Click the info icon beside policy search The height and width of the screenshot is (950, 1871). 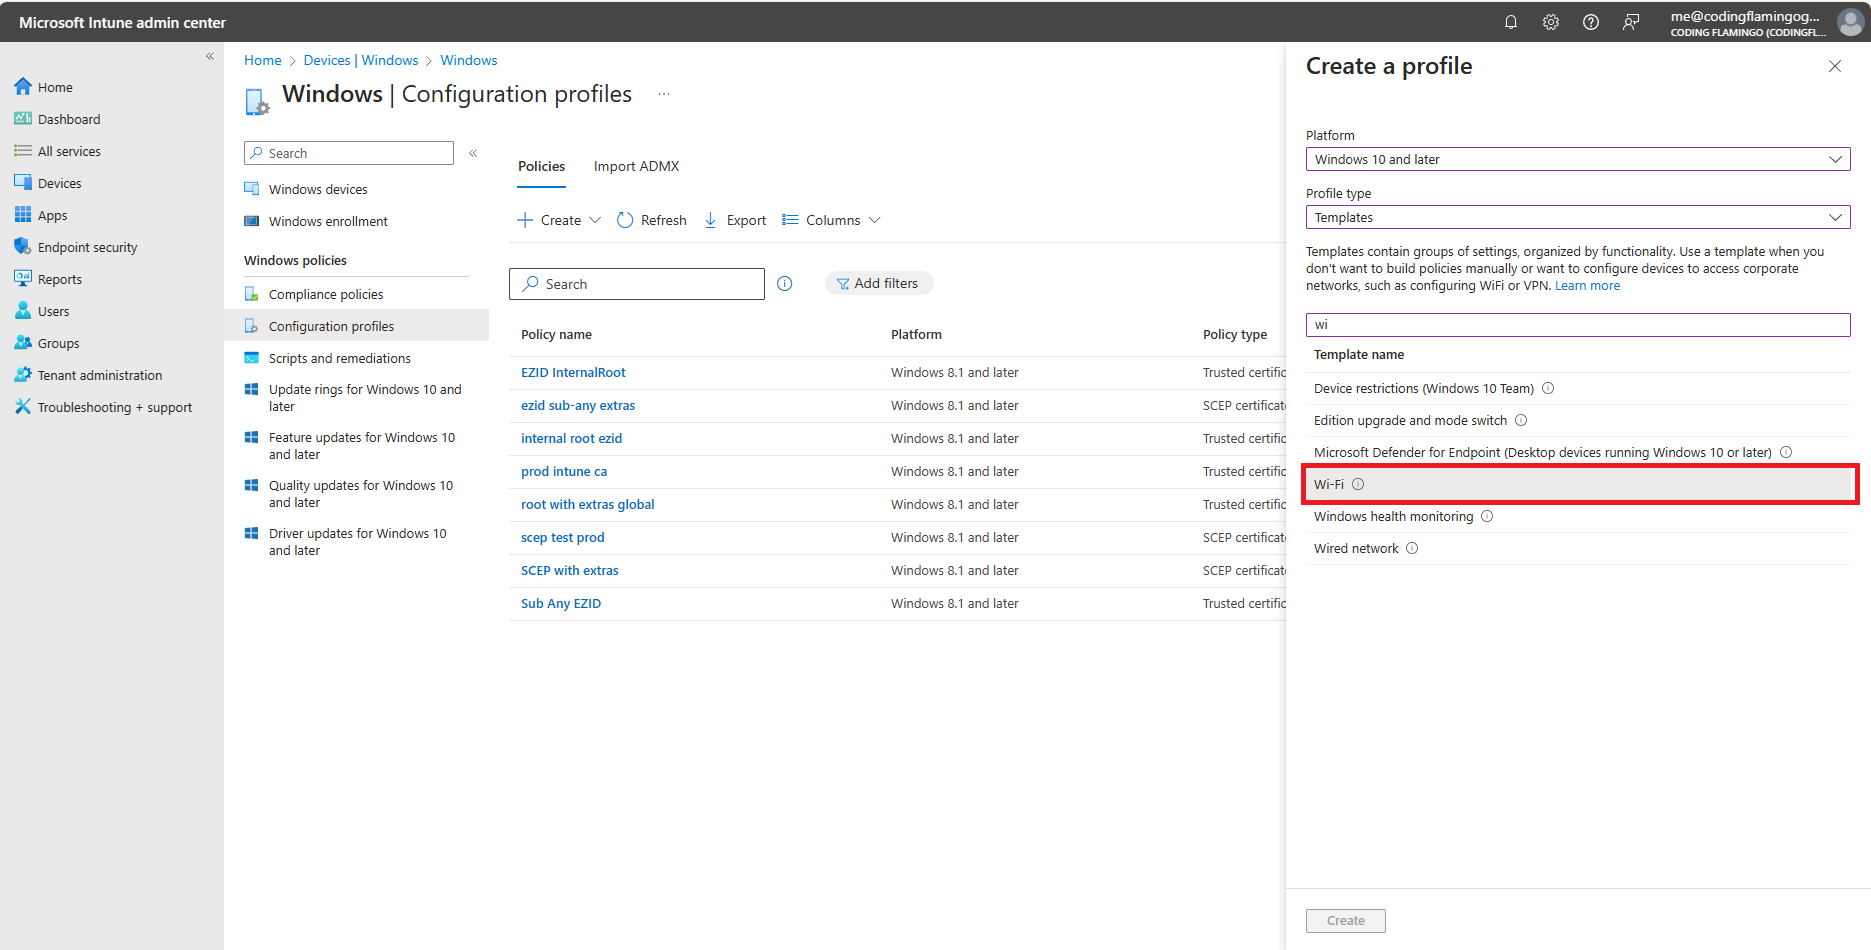coord(785,284)
